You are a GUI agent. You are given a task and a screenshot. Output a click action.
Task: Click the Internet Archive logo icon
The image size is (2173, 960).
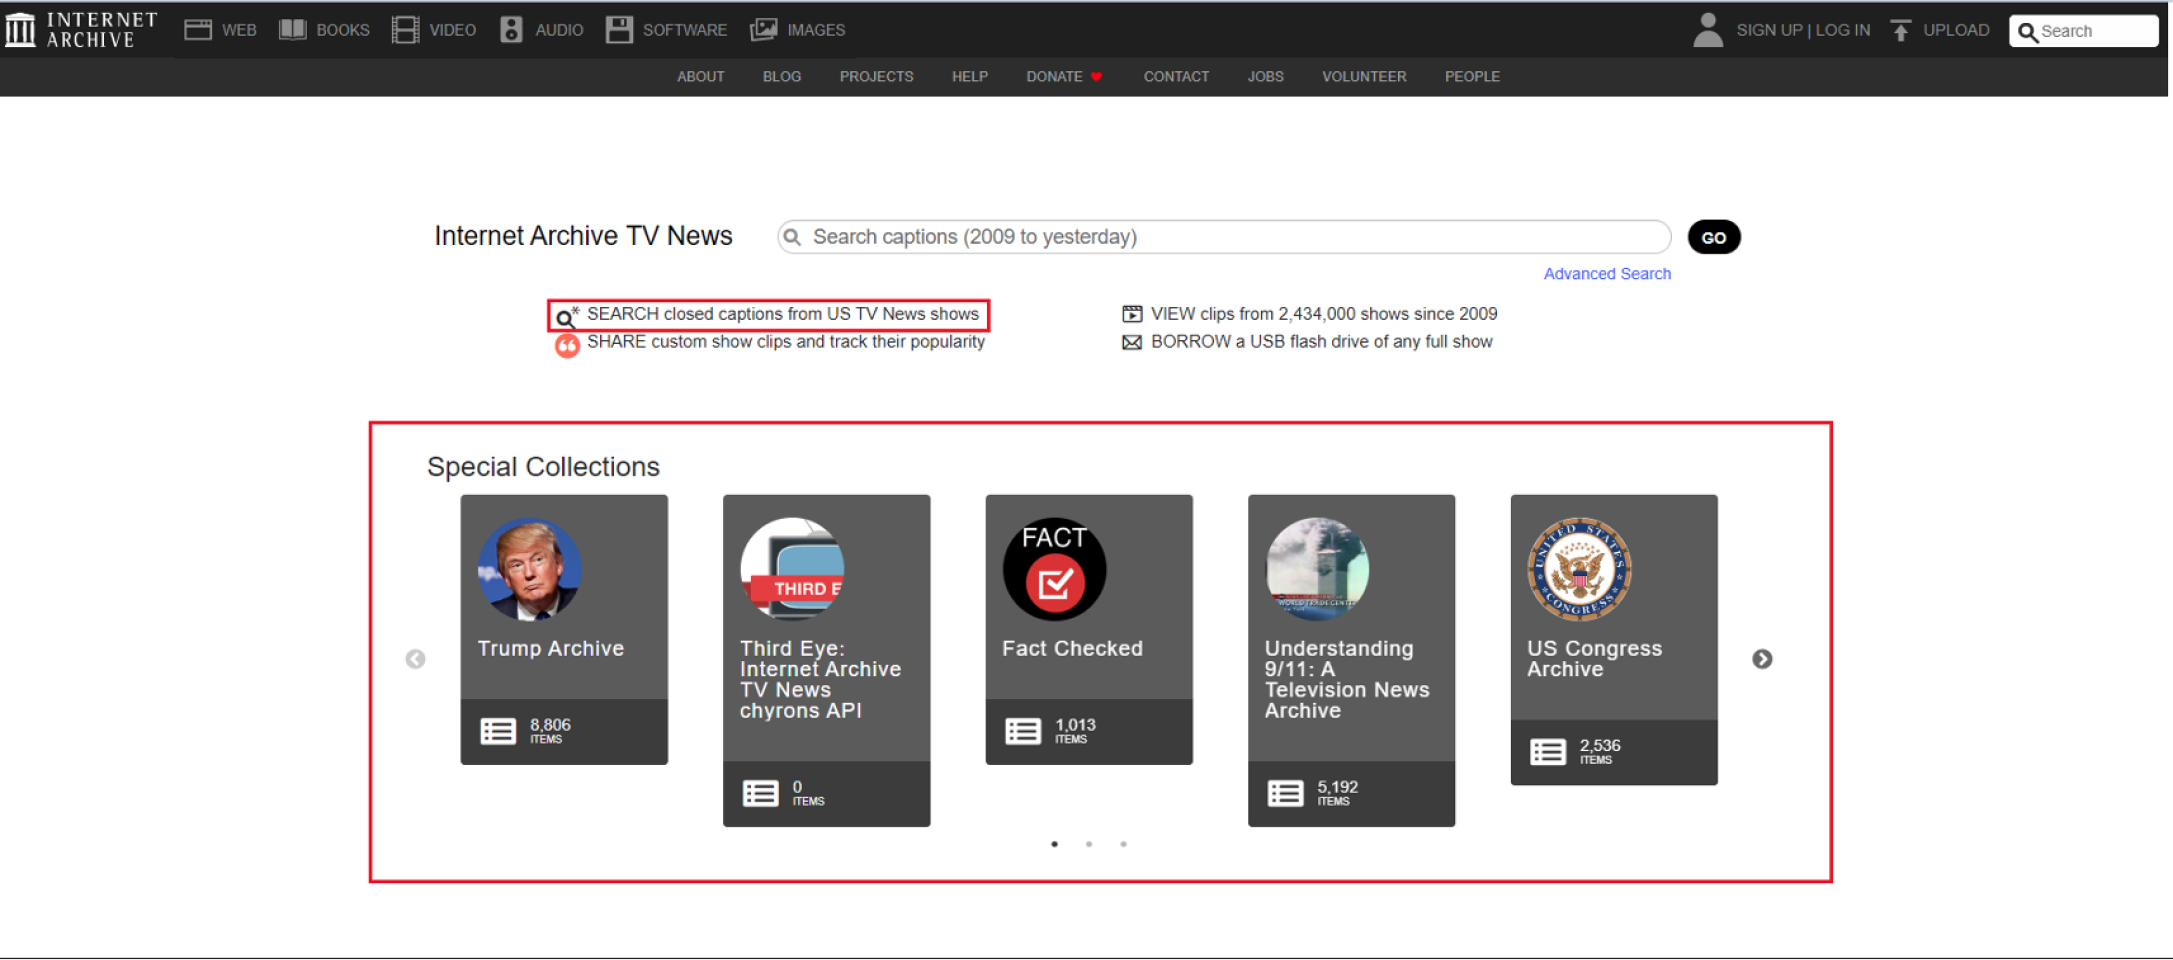[x=21, y=29]
